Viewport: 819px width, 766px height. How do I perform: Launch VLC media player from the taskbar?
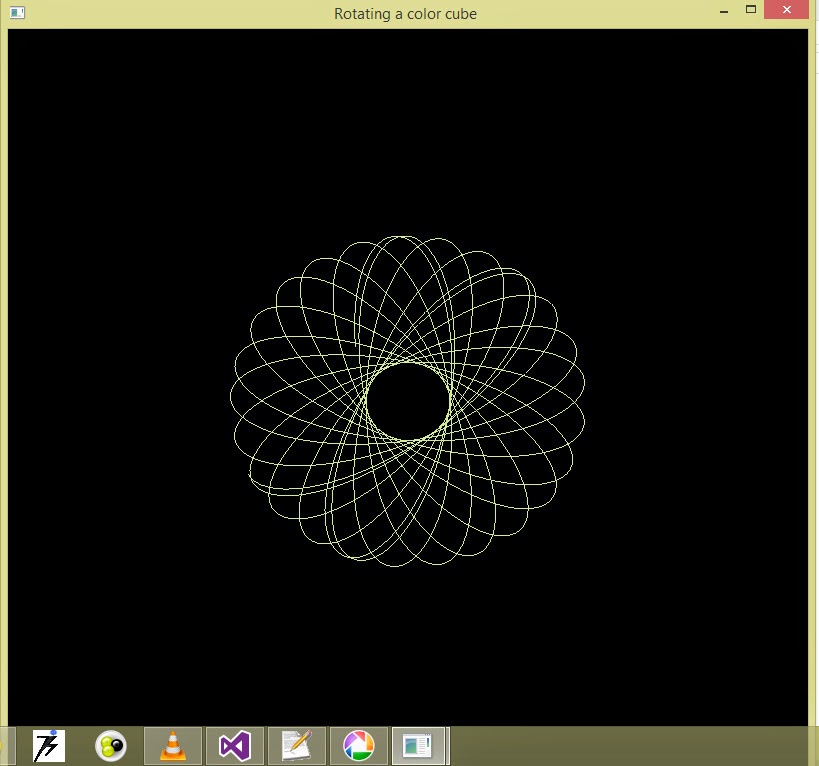click(172, 745)
